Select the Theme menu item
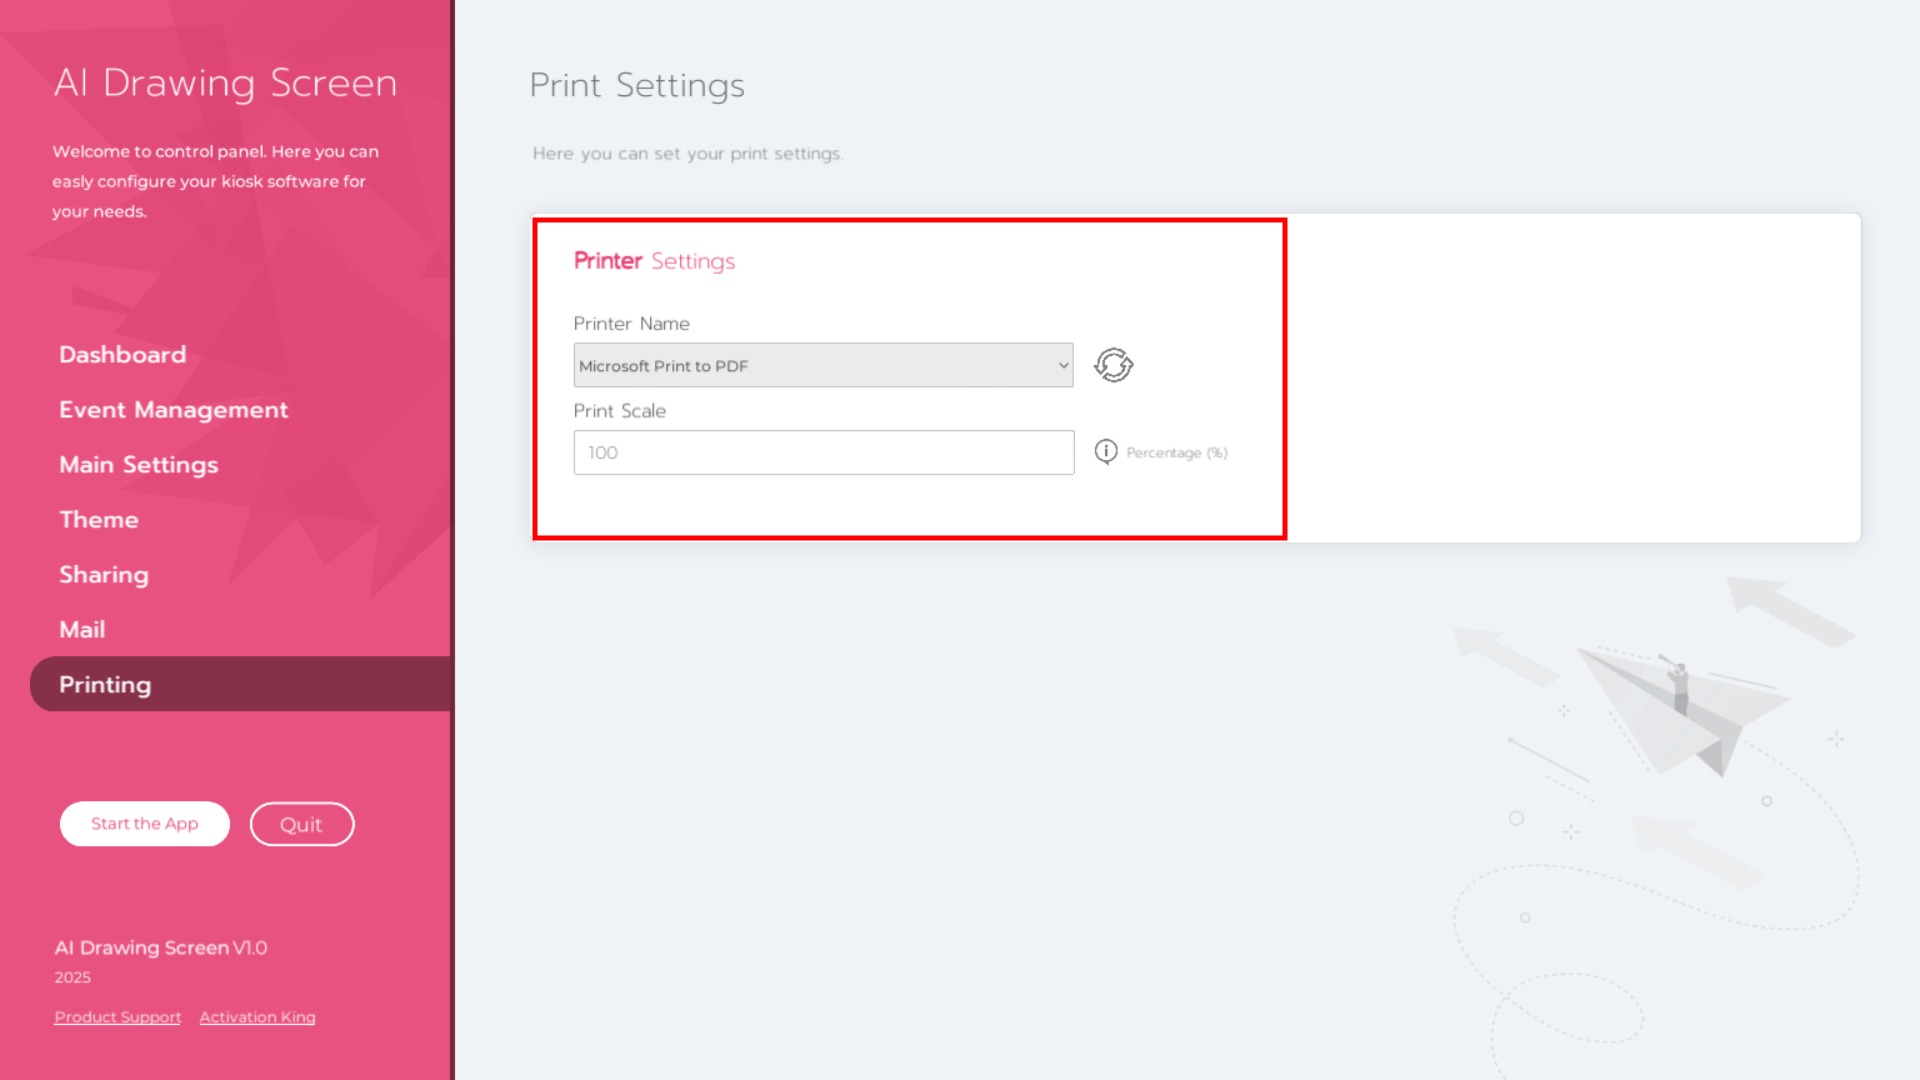The height and width of the screenshot is (1080, 1920). 98,519
